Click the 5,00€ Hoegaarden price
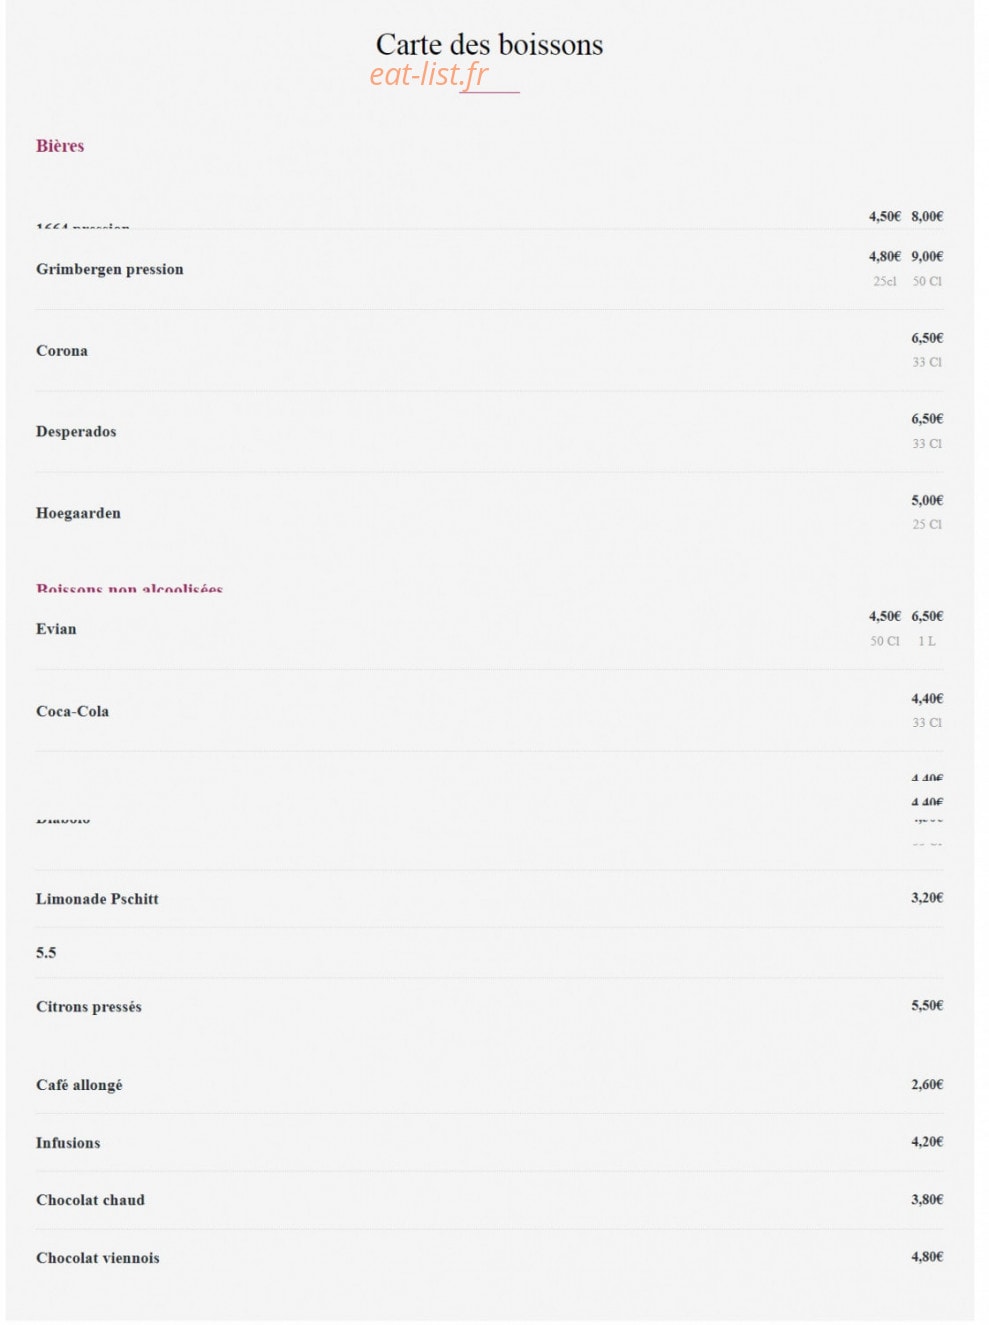Screen dimensions: 989x1325 pos(927,501)
